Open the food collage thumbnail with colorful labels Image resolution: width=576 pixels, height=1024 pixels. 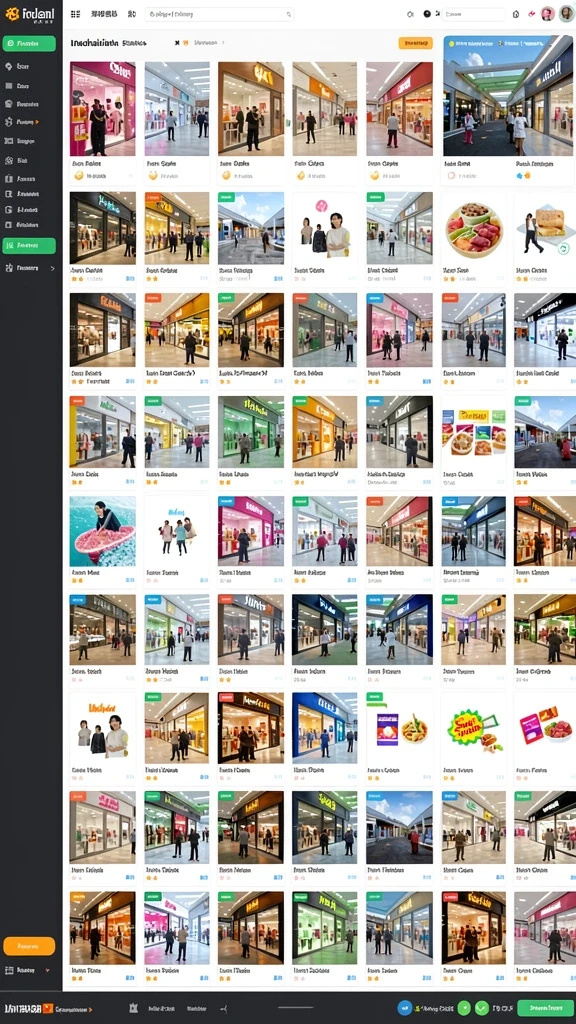474,432
